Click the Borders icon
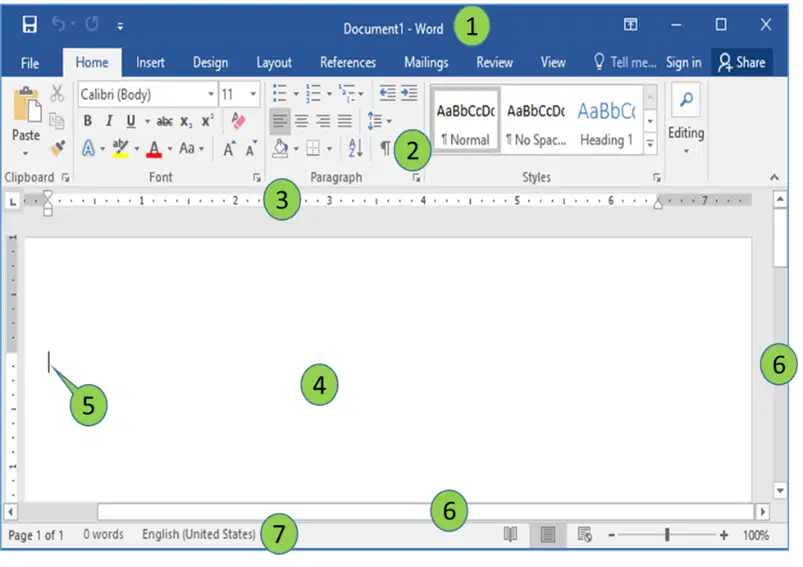This screenshot has height=567, width=803. pyautogui.click(x=313, y=149)
